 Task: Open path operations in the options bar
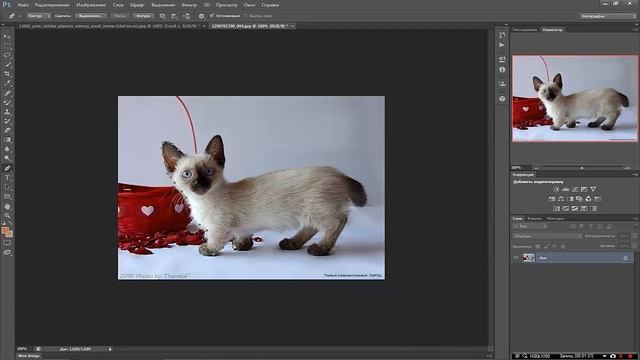pos(162,16)
